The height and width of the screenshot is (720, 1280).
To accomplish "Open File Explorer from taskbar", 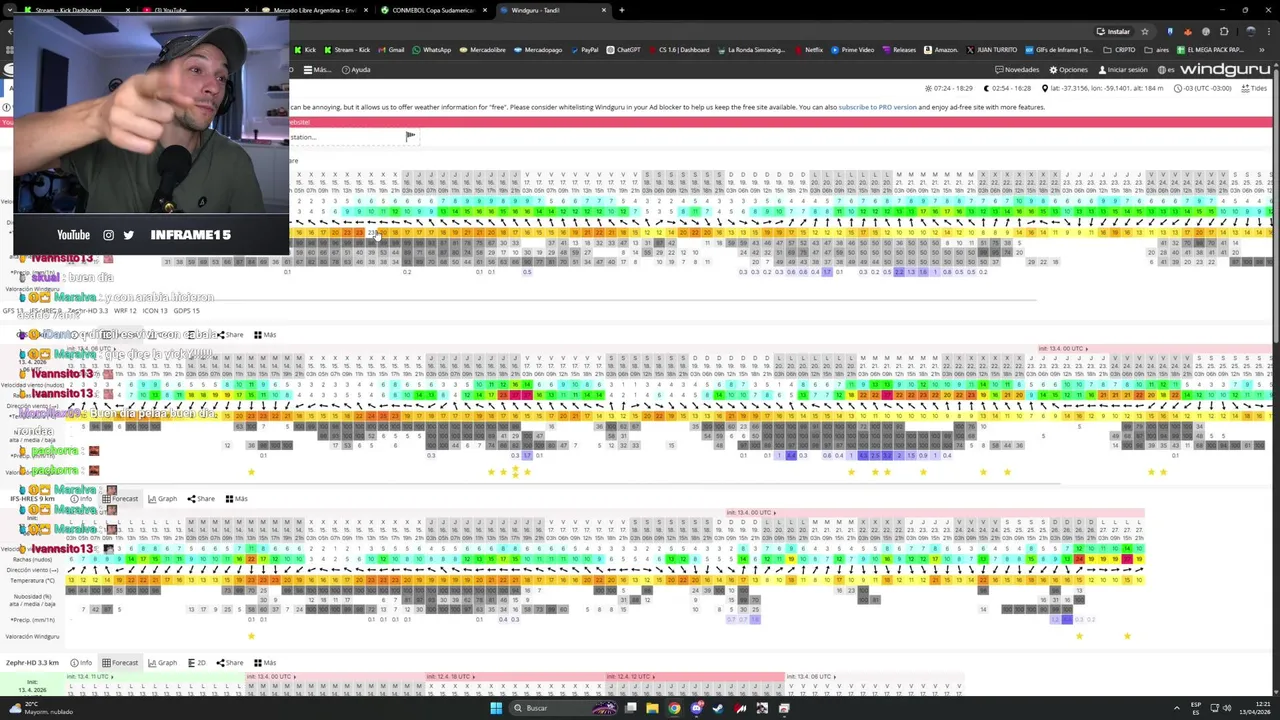I will point(652,708).
